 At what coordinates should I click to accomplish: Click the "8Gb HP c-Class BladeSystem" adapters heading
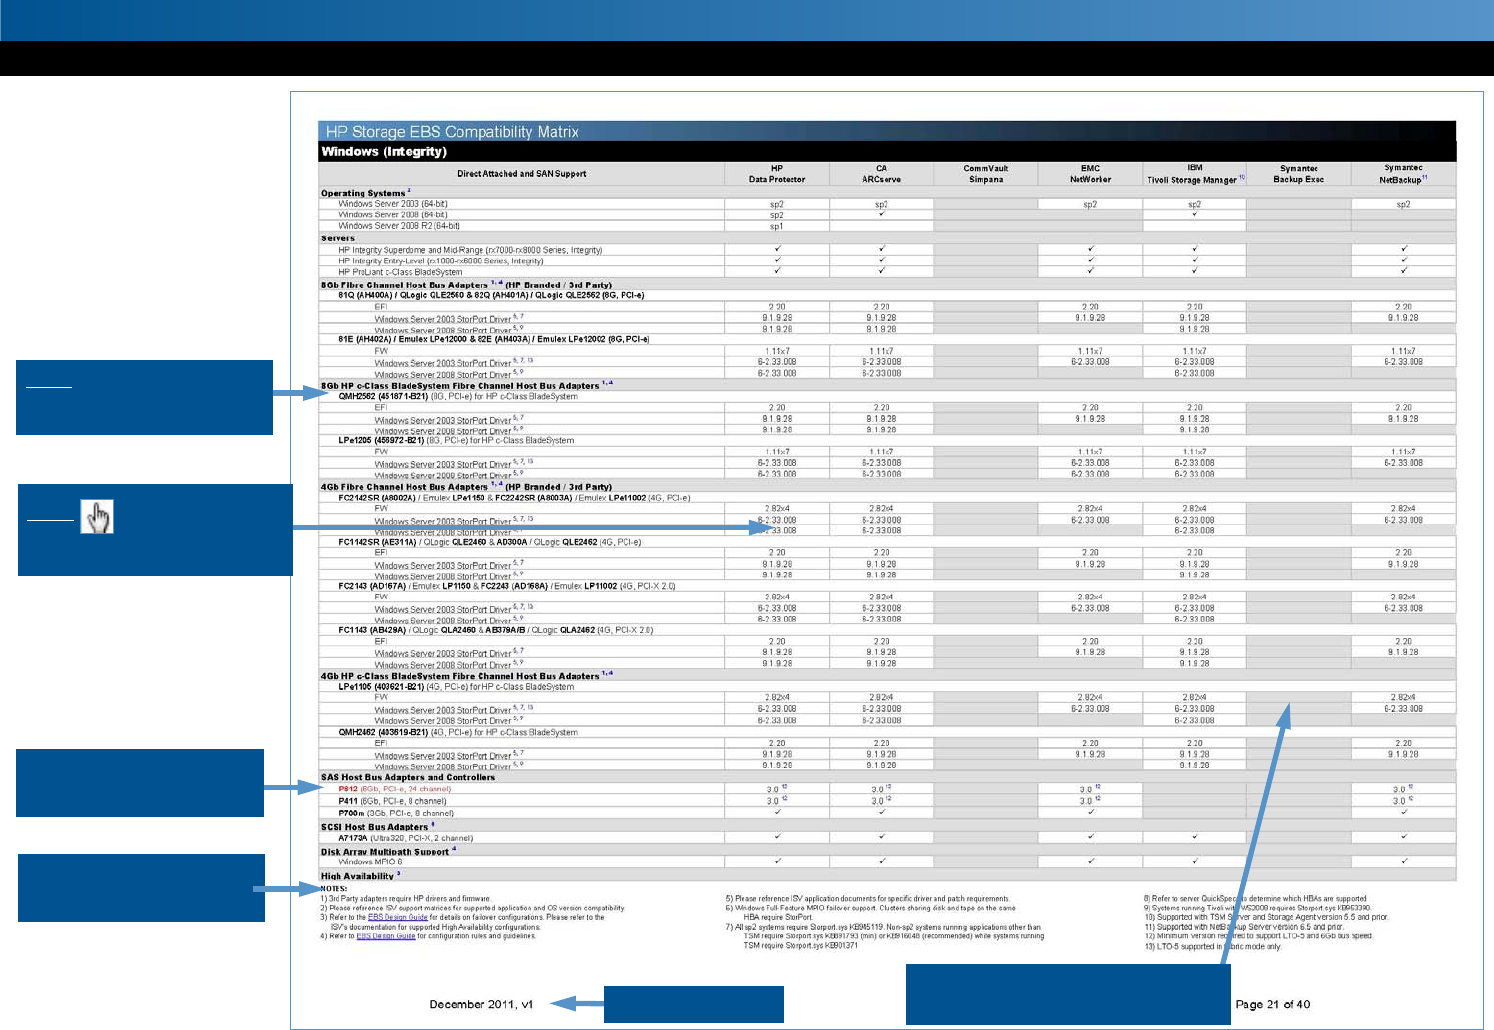[467, 385]
